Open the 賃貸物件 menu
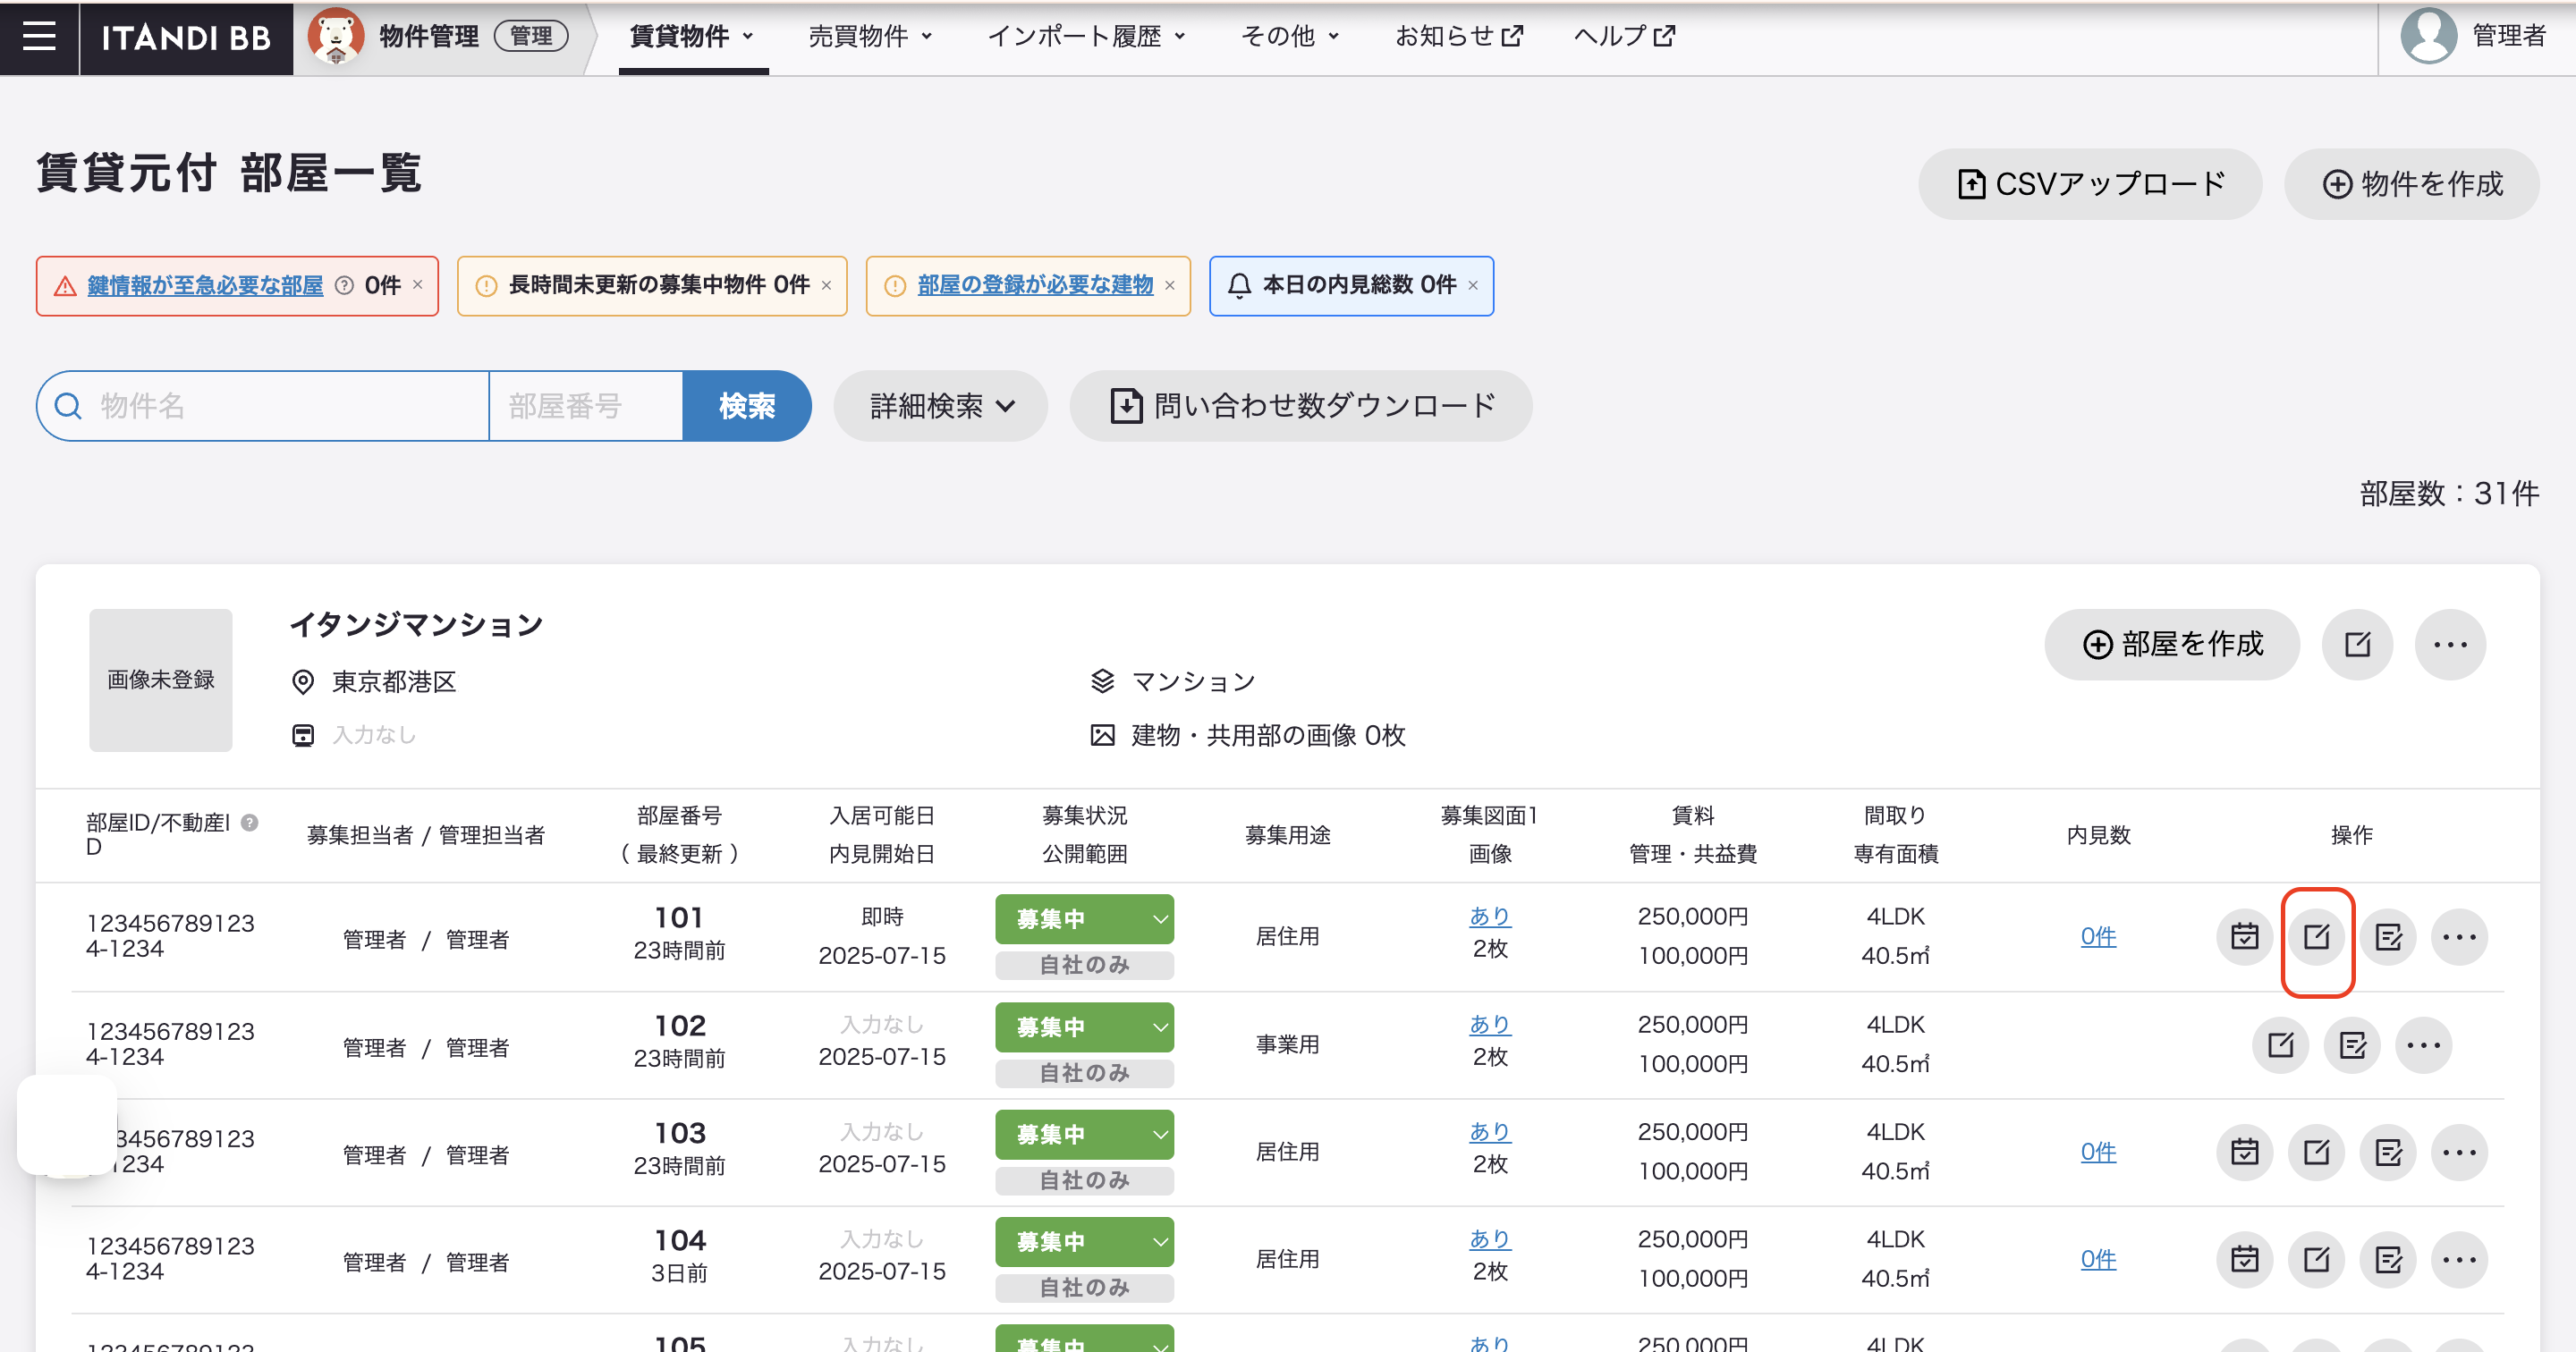The image size is (2576, 1352). coord(692,37)
